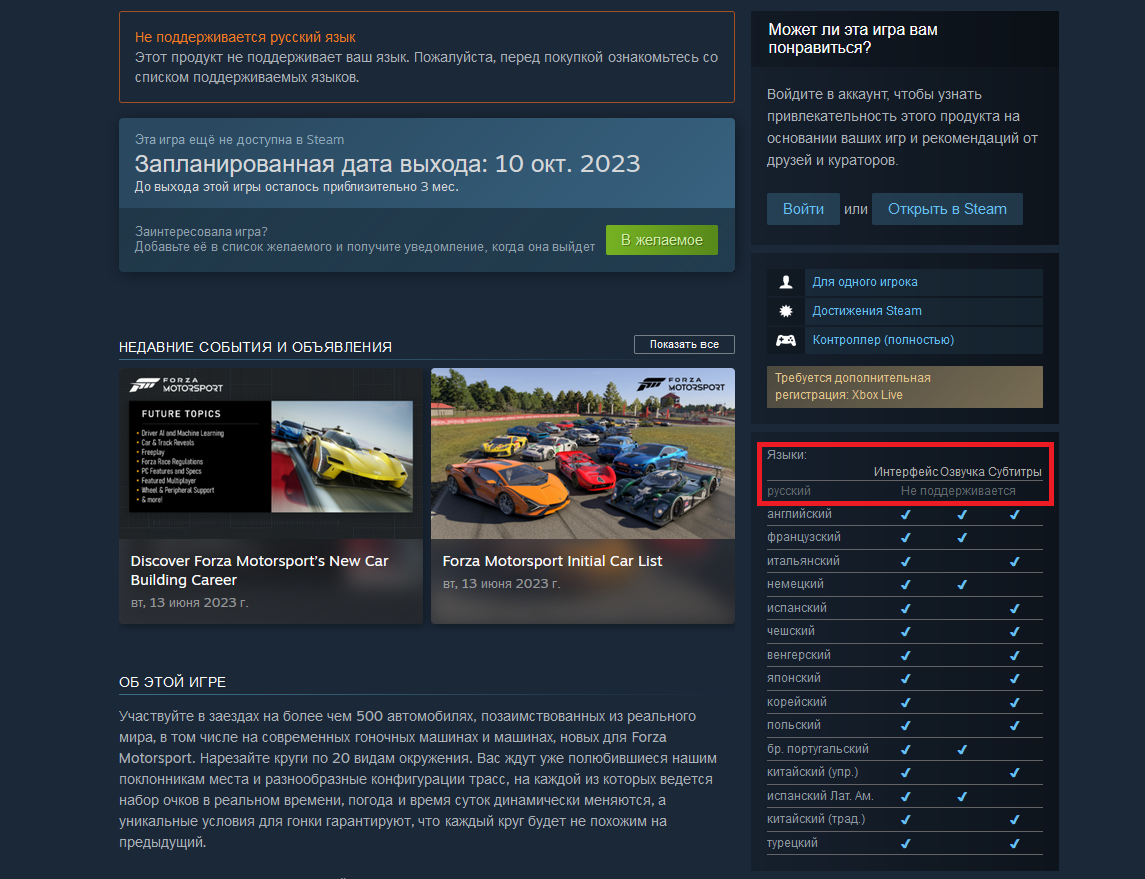Click the single-player person icon
The height and width of the screenshot is (879, 1145).
click(786, 282)
